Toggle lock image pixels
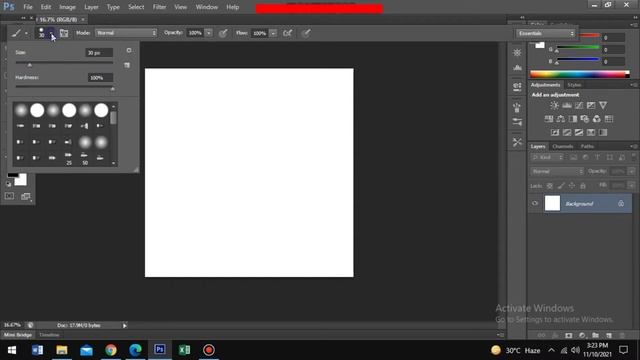The height and width of the screenshot is (360, 640). pos(561,186)
